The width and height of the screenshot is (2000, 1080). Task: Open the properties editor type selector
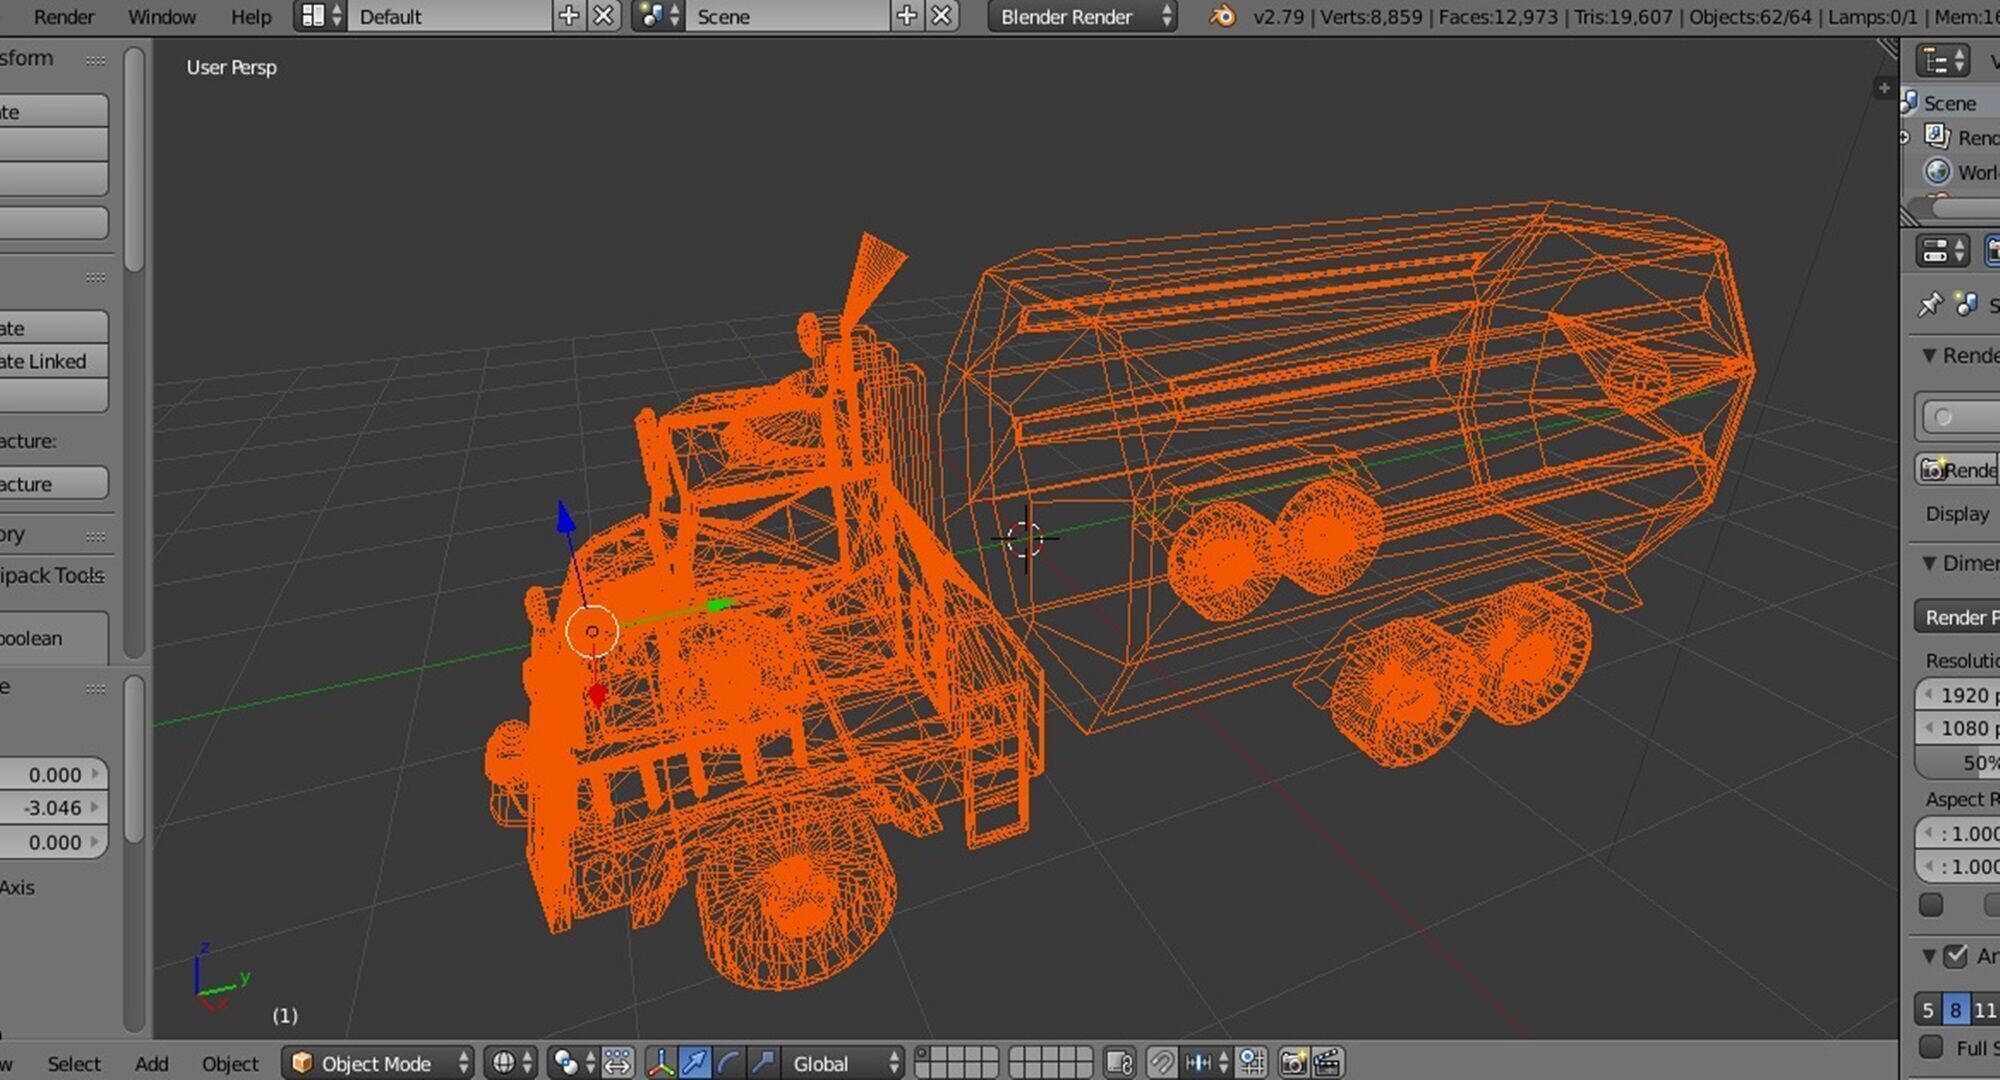1943,251
